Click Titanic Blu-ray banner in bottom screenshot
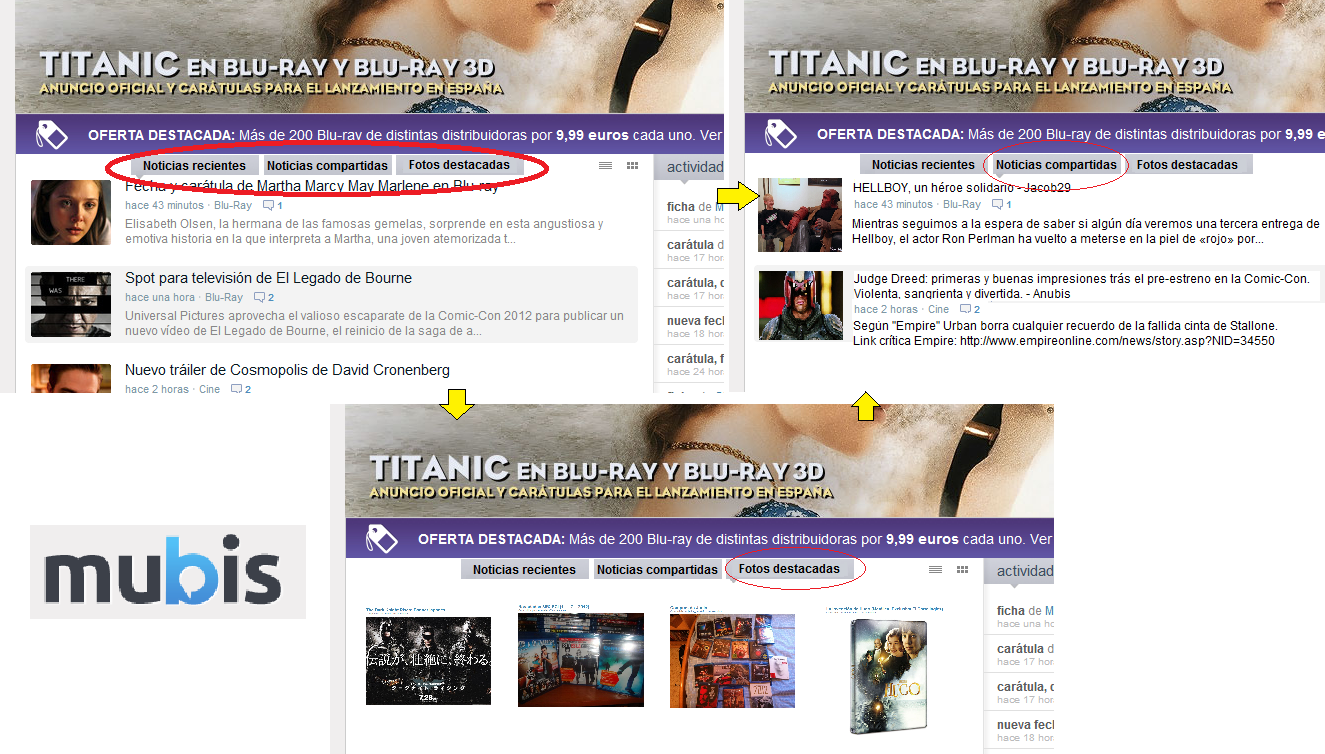 [699, 461]
